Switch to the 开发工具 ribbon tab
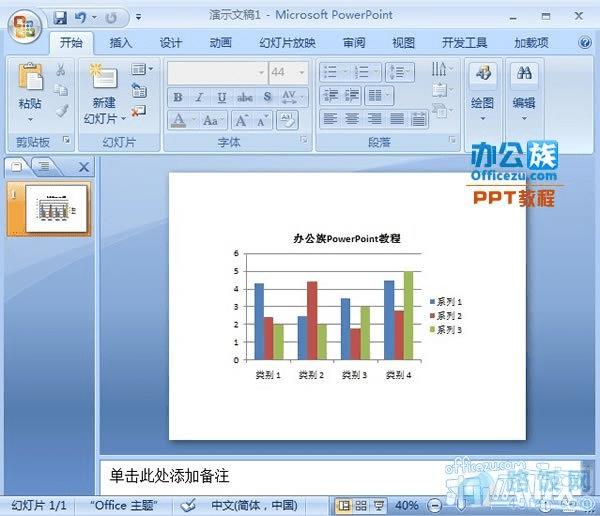Viewport: 600px width, 516px height. point(464,42)
